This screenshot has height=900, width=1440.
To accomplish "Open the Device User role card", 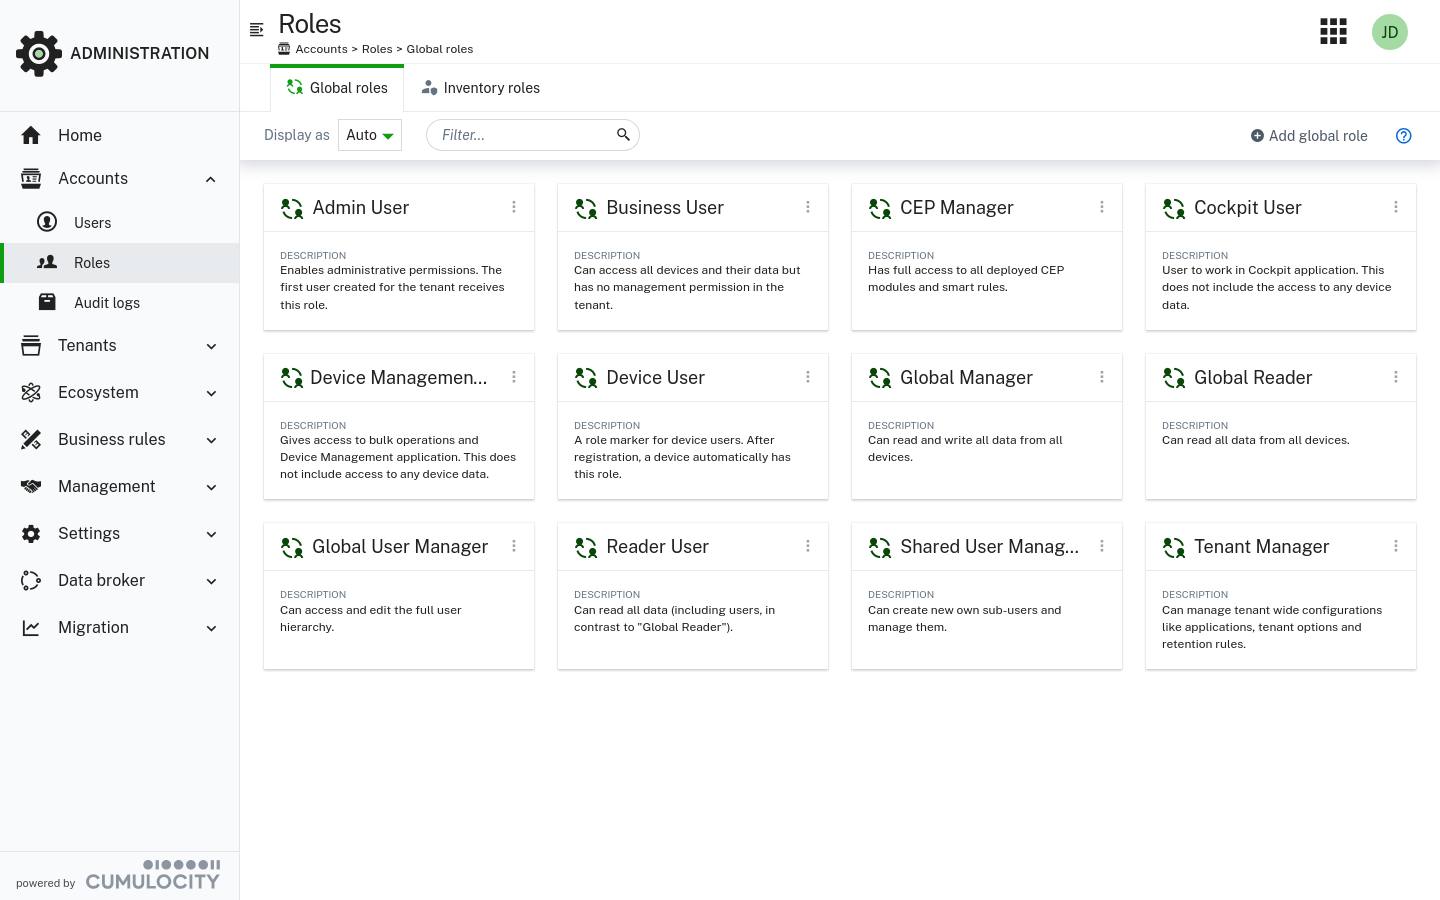I will coord(655,378).
